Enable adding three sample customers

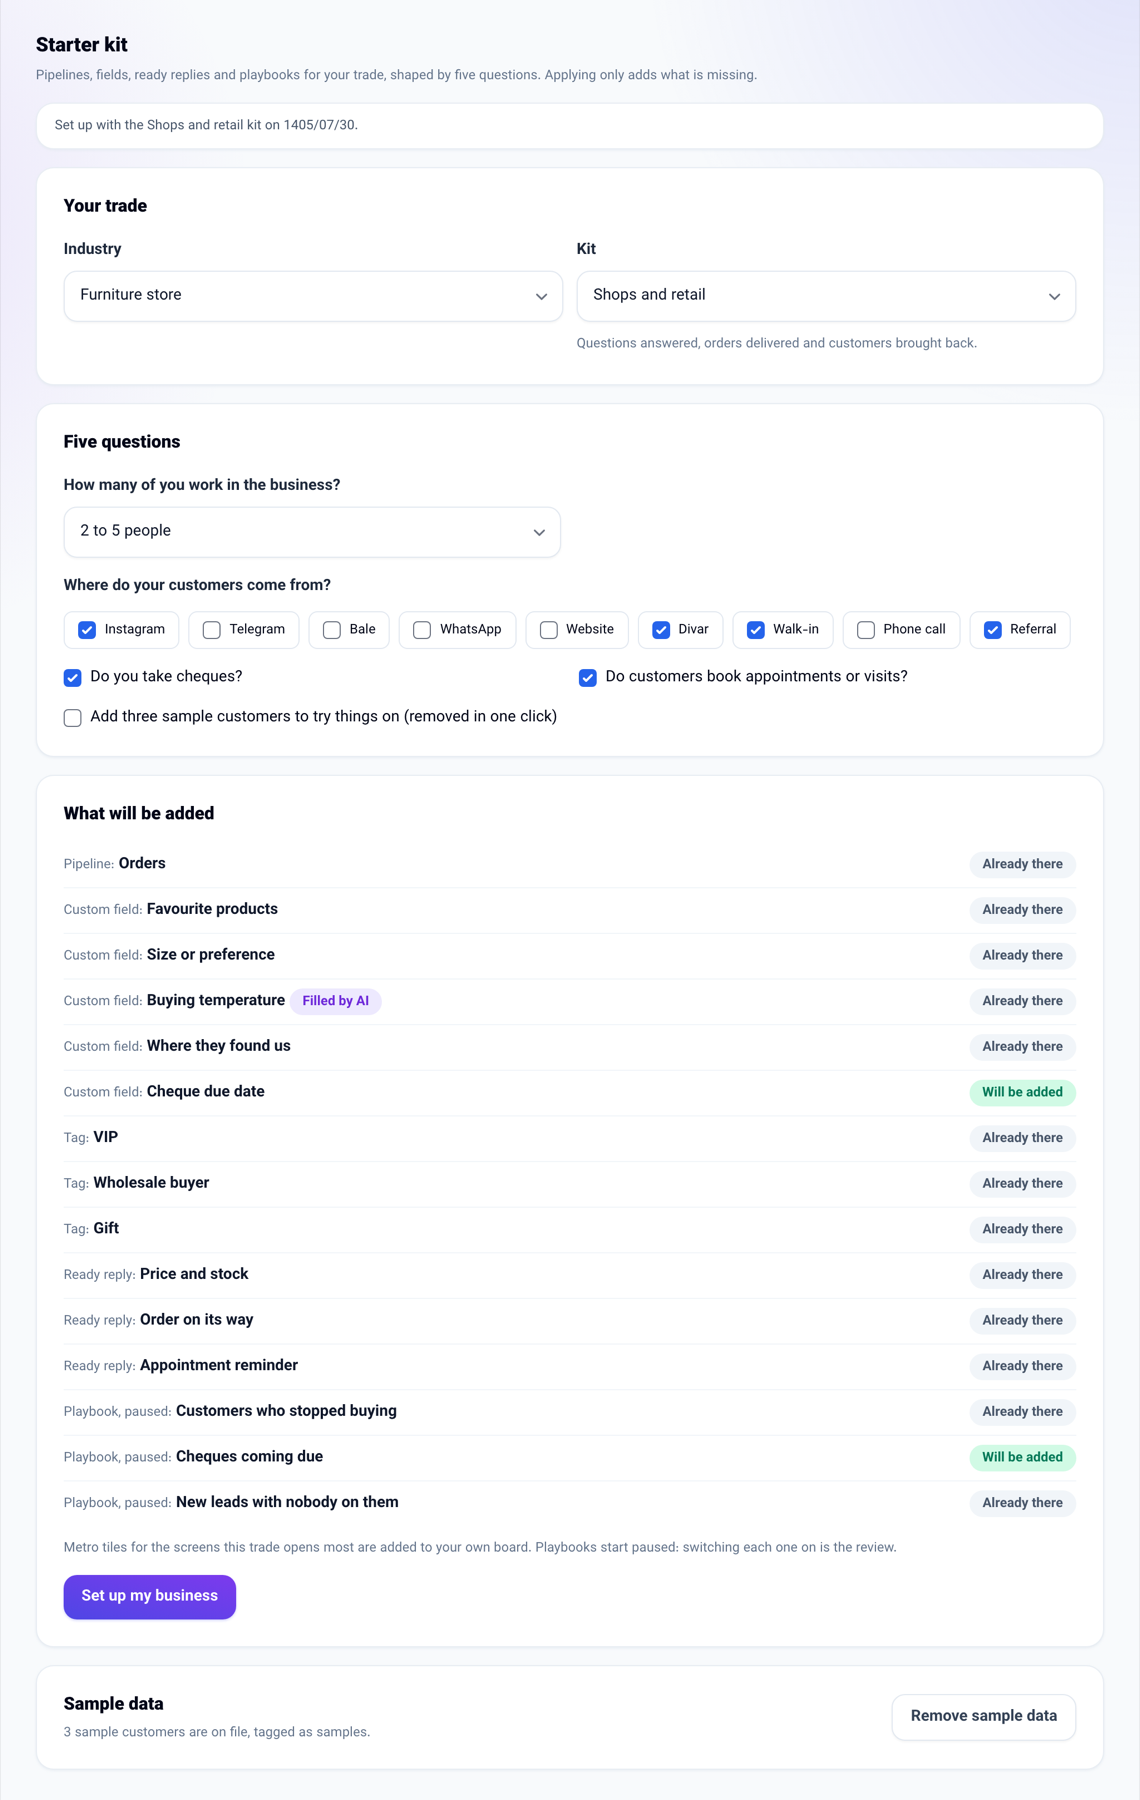pyautogui.click(x=73, y=718)
